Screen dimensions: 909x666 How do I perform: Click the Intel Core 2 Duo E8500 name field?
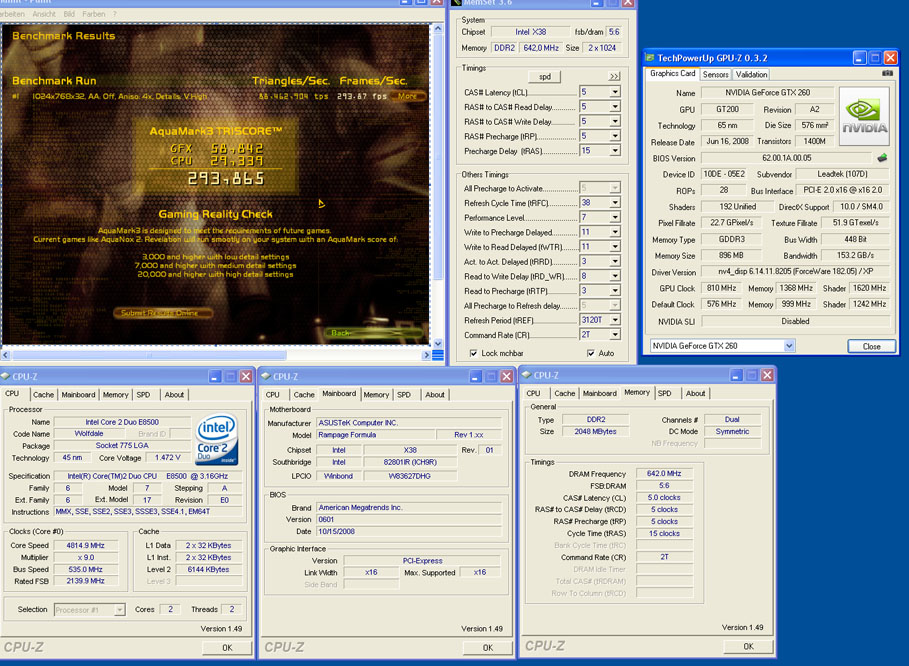point(122,422)
